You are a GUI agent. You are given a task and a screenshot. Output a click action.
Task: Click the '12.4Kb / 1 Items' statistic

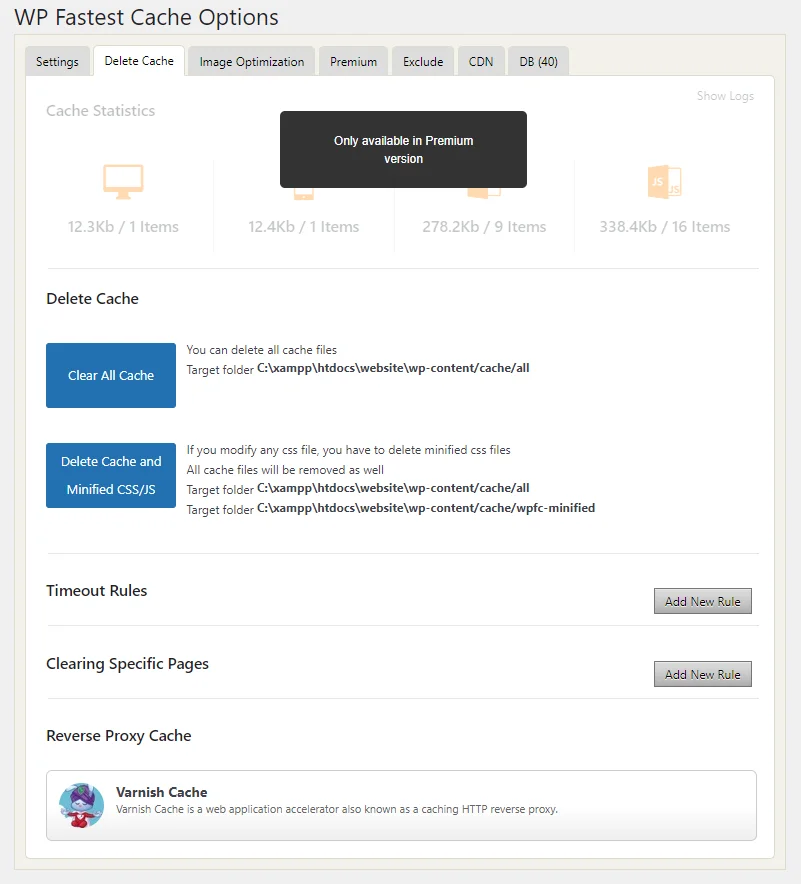(x=303, y=227)
